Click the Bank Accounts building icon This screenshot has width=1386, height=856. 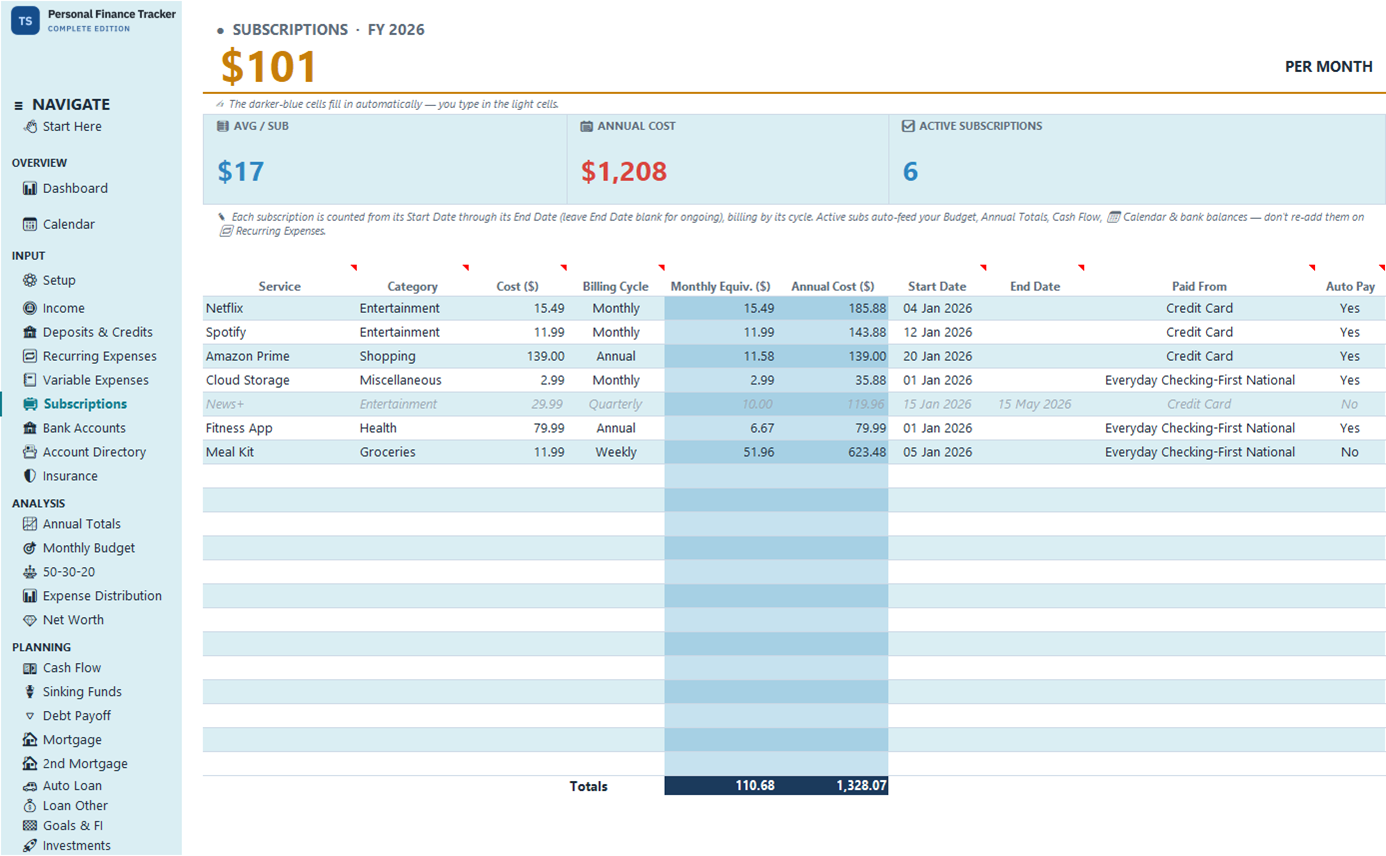pyautogui.click(x=30, y=429)
